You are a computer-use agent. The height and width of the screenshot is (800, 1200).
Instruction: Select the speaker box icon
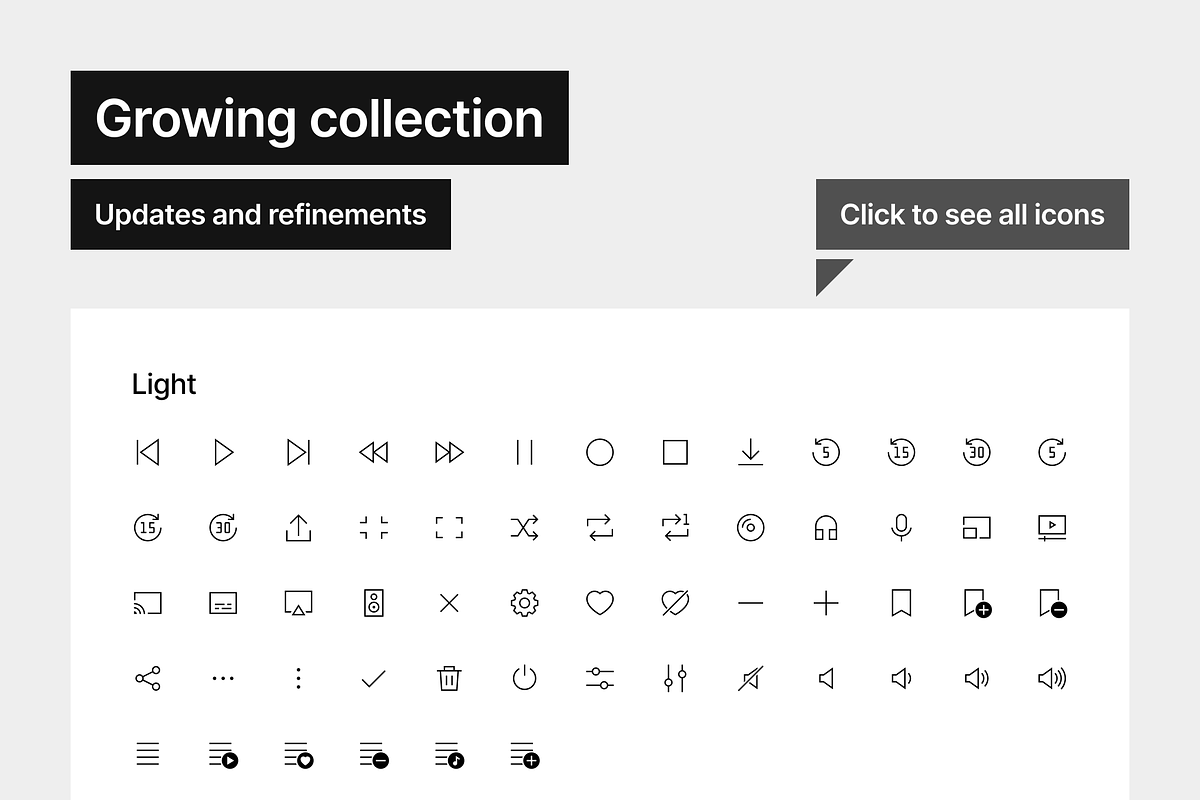(374, 603)
